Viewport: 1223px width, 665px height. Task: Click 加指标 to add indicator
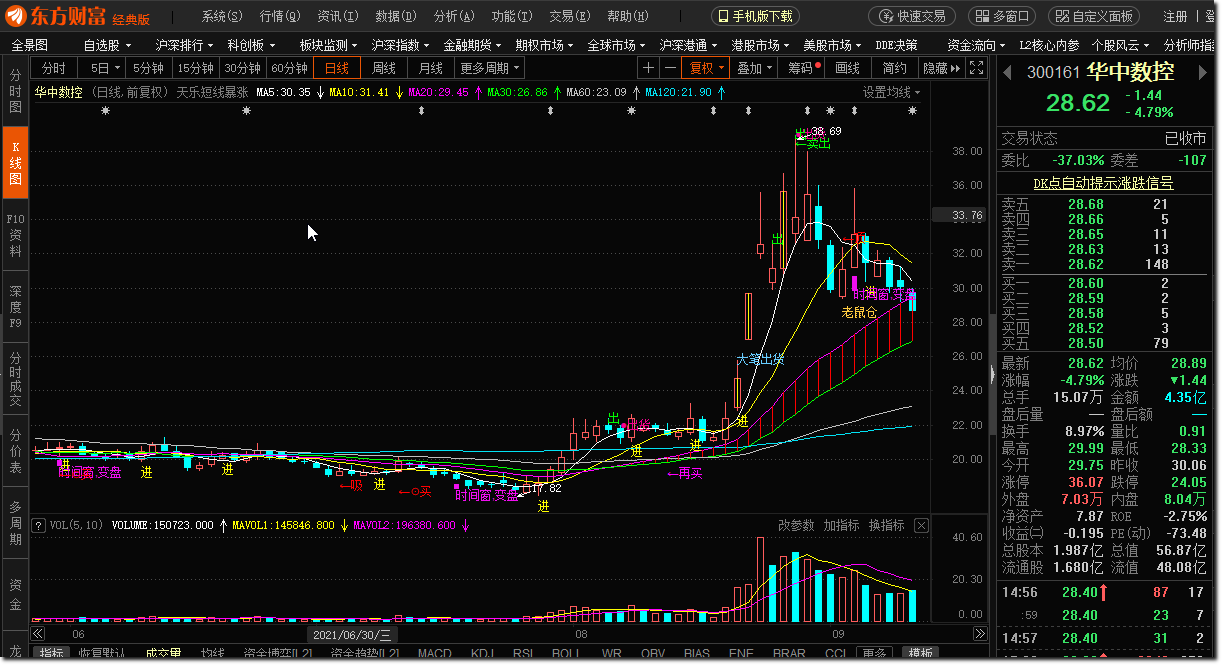842,525
